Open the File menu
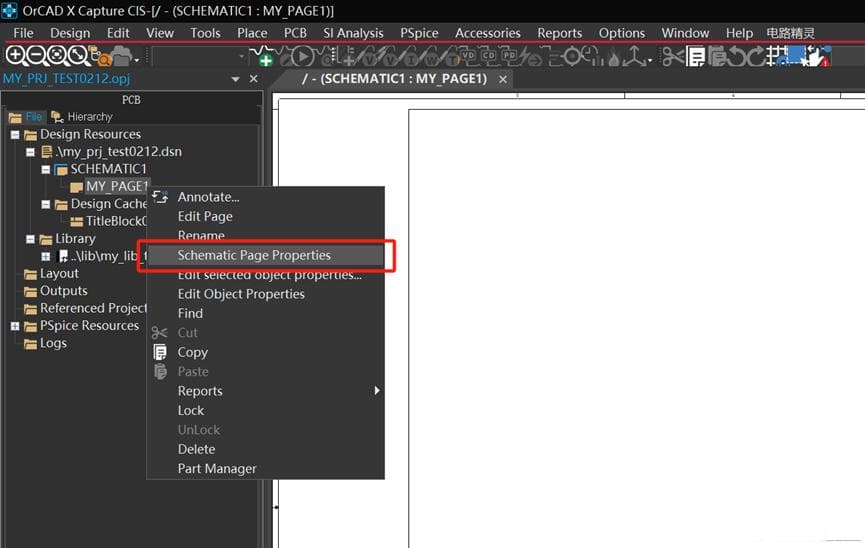 coord(23,33)
